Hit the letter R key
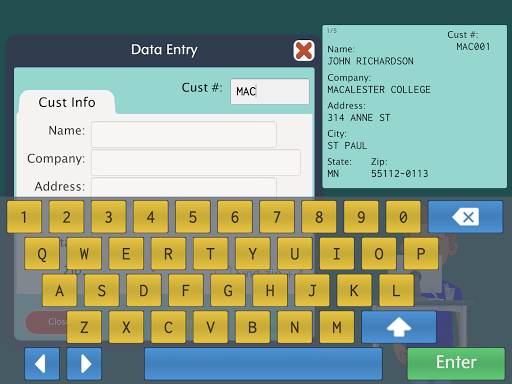The image size is (512, 384). click(168, 254)
